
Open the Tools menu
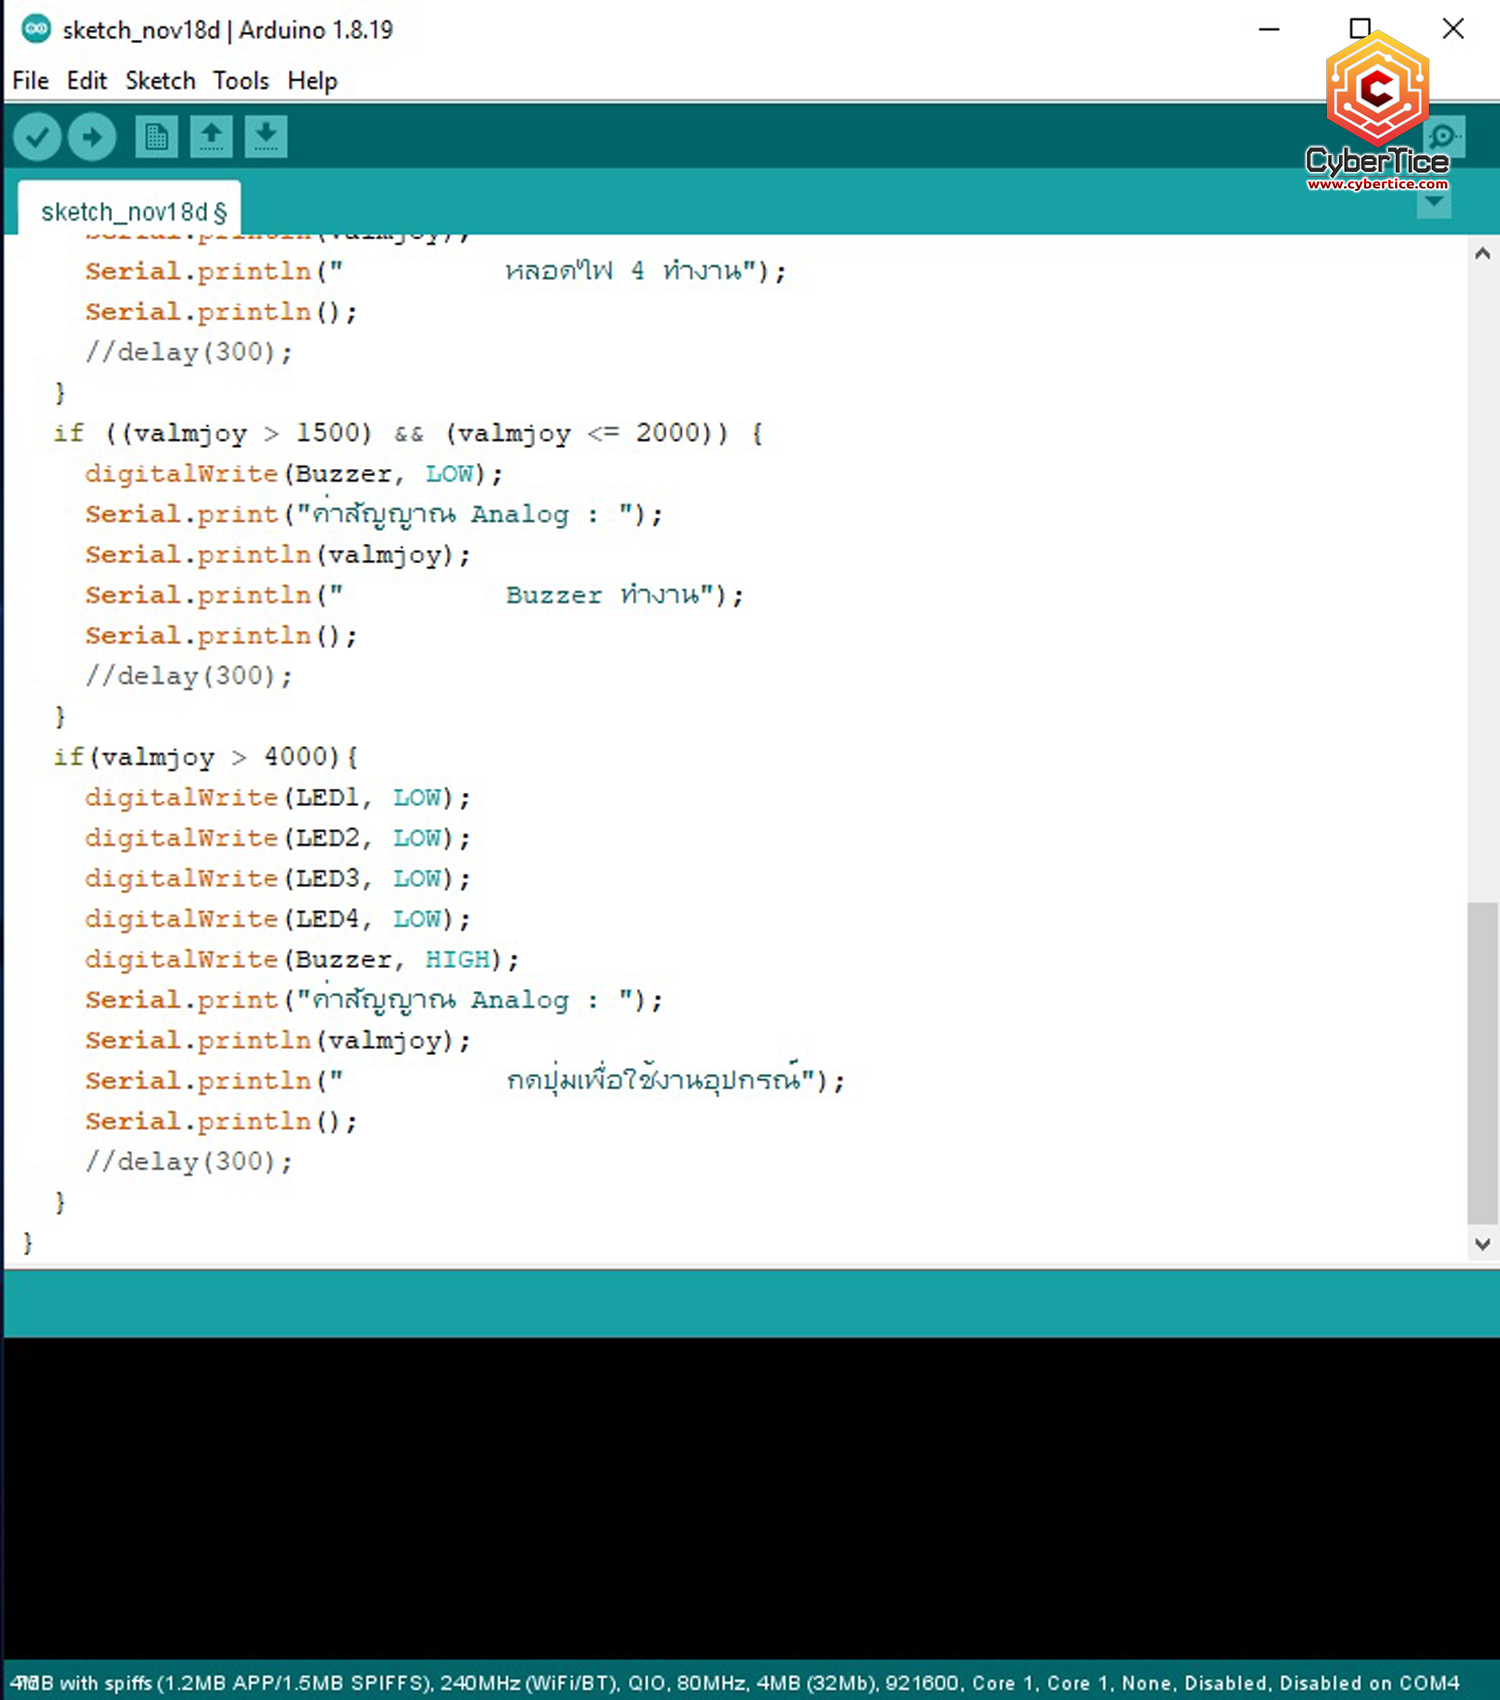241,81
